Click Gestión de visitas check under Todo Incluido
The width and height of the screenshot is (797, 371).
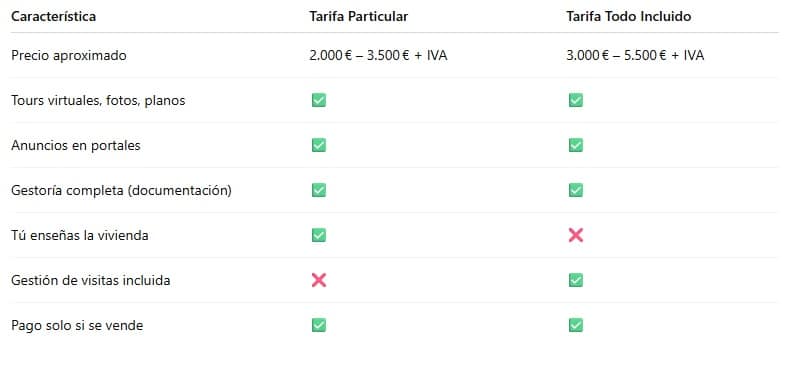(575, 280)
